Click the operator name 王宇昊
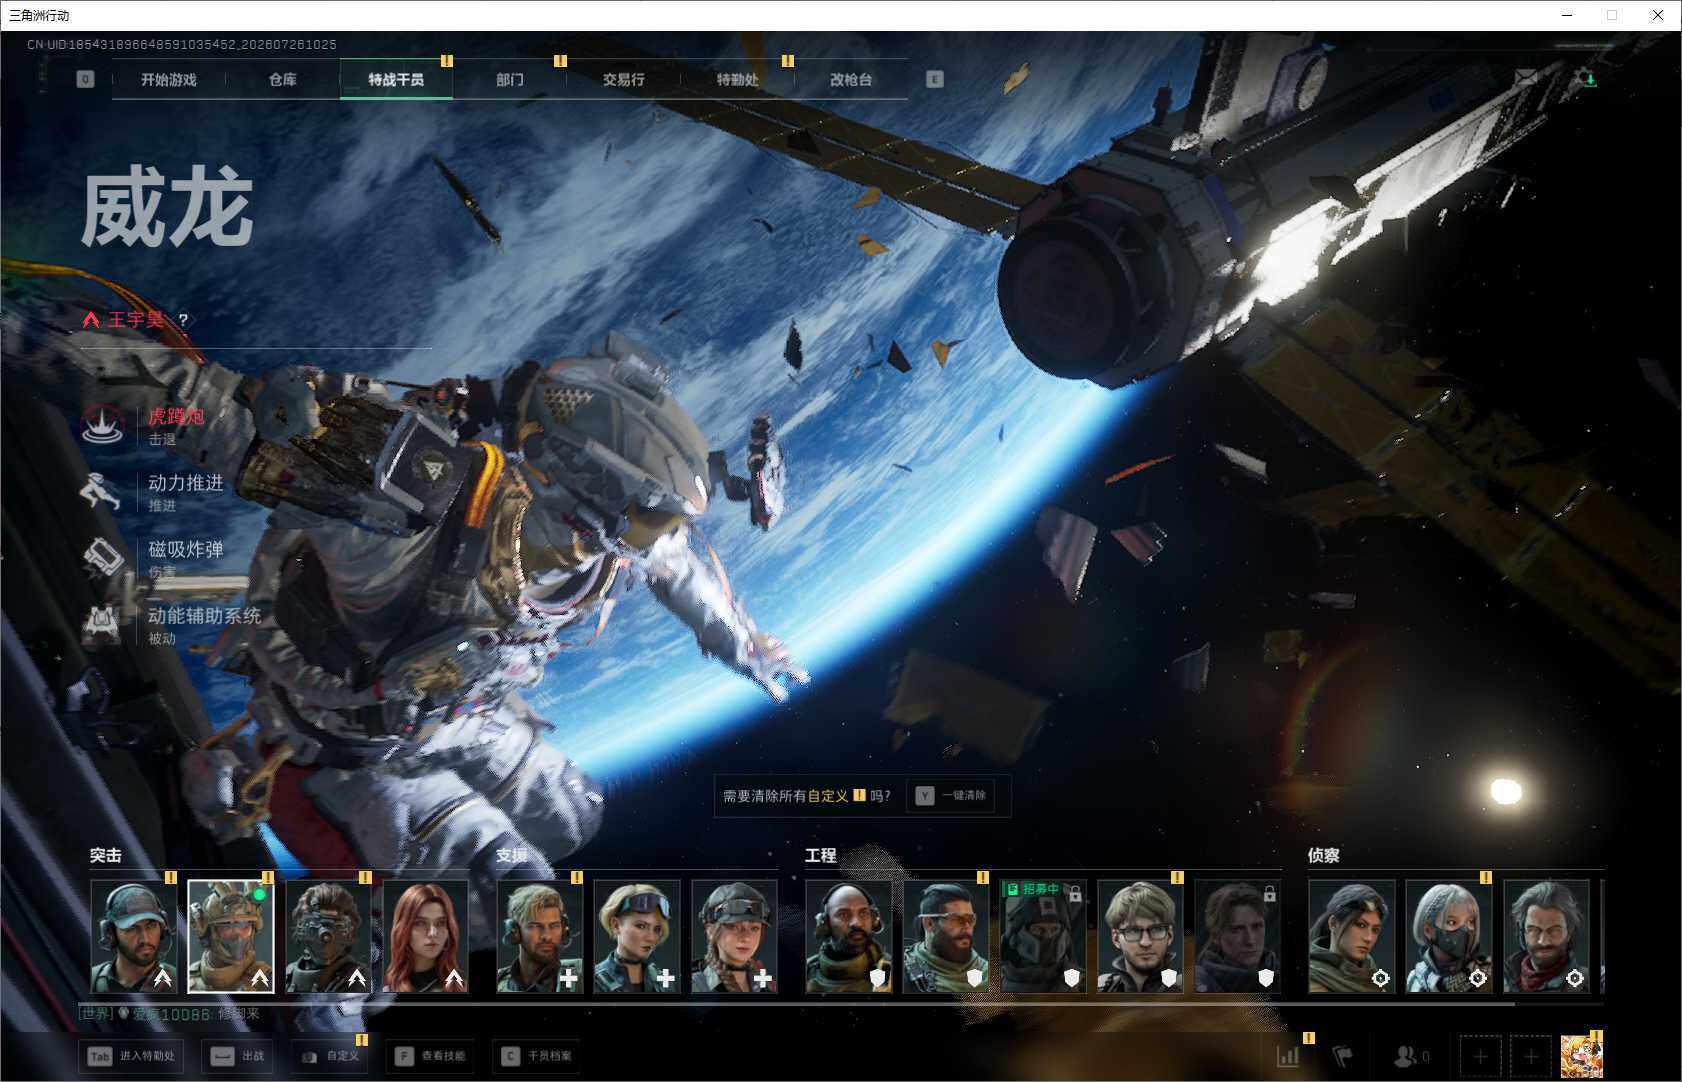The width and height of the screenshot is (1682, 1082). point(135,319)
